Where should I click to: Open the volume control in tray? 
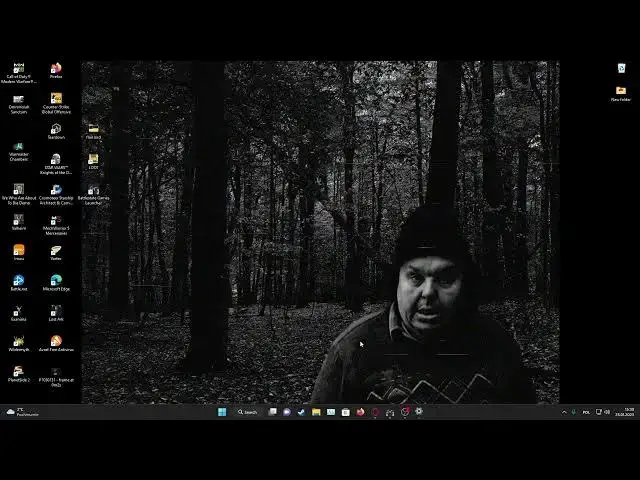pyautogui.click(x=607, y=412)
